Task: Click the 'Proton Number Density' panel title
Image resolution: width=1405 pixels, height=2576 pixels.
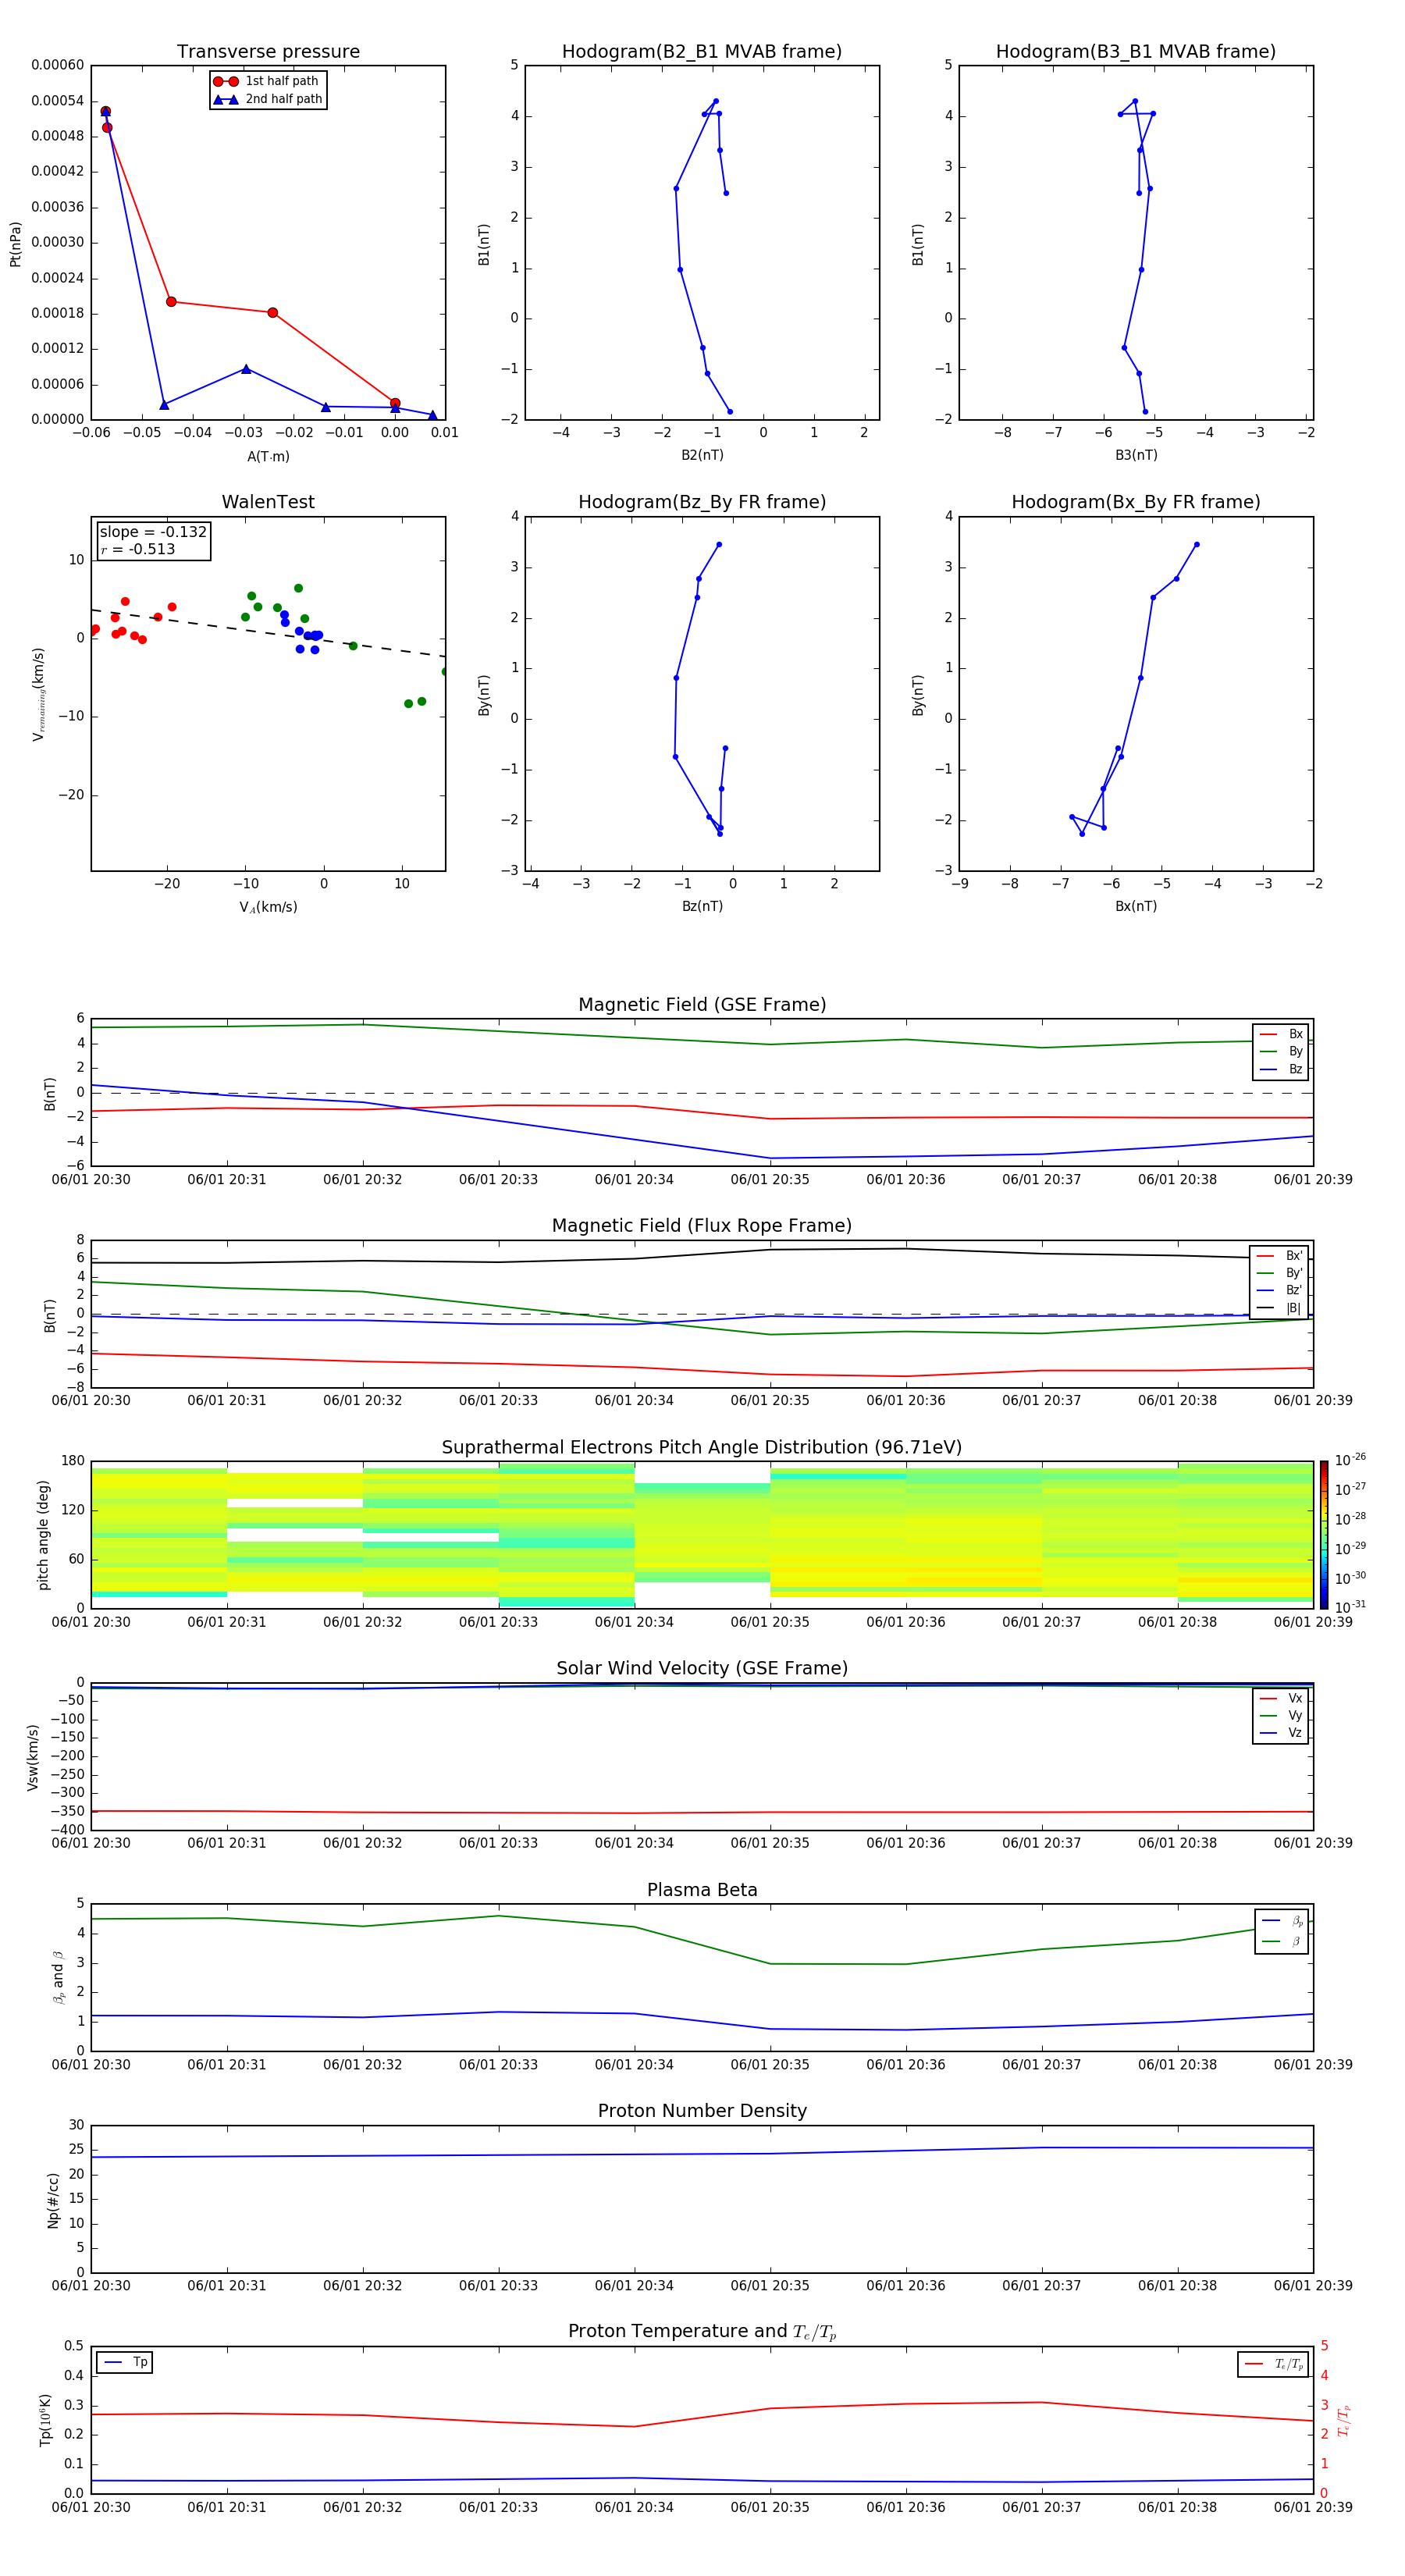Action: [x=702, y=2111]
